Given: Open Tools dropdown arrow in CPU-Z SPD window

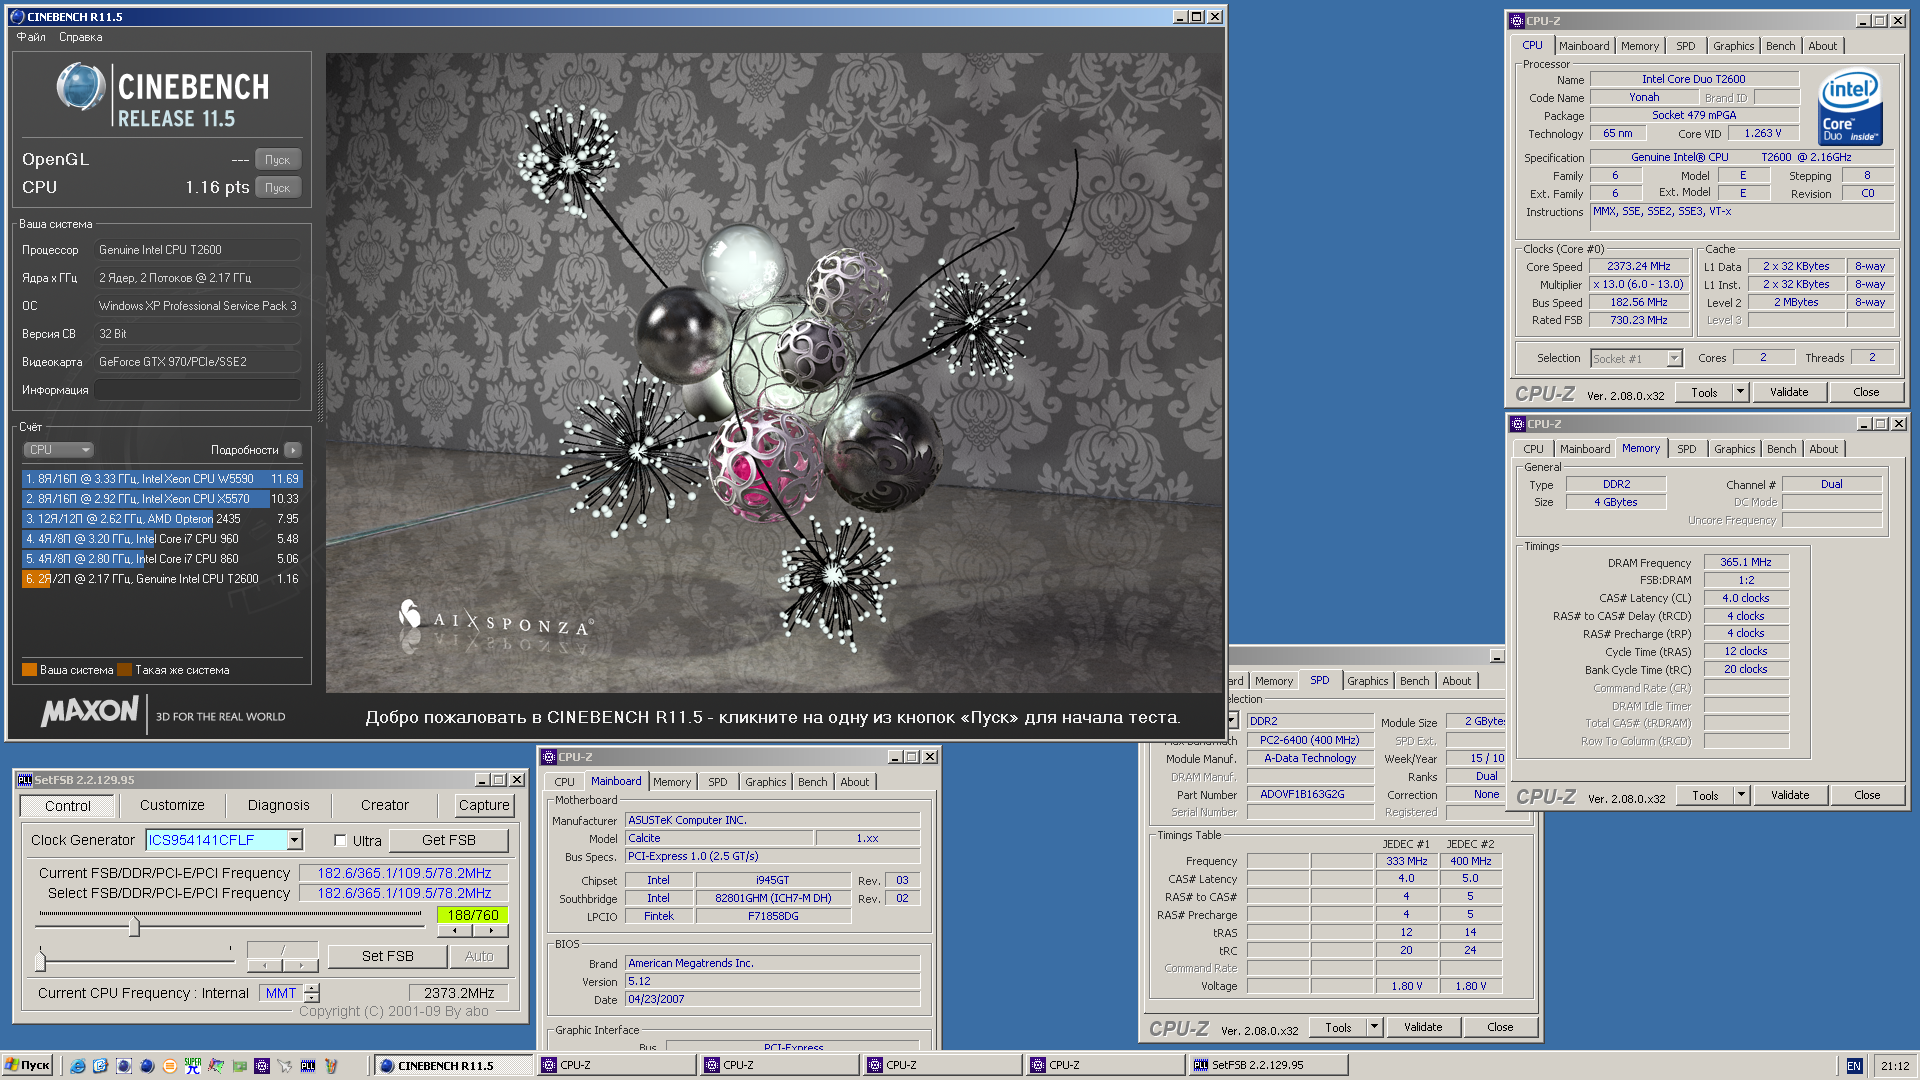Looking at the screenshot, I should click(1375, 1027).
